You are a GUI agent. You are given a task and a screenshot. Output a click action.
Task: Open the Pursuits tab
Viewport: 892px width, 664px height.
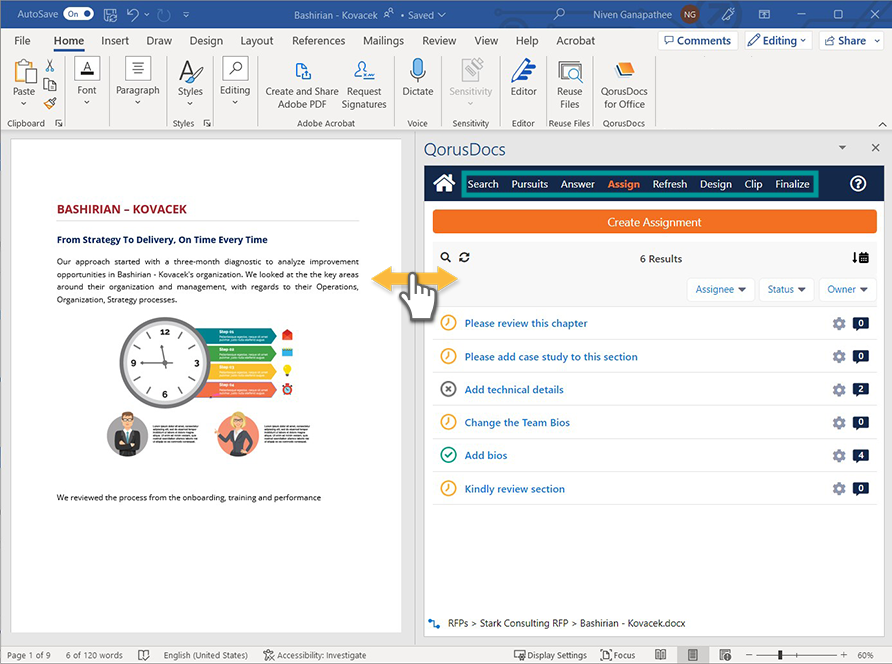click(529, 184)
